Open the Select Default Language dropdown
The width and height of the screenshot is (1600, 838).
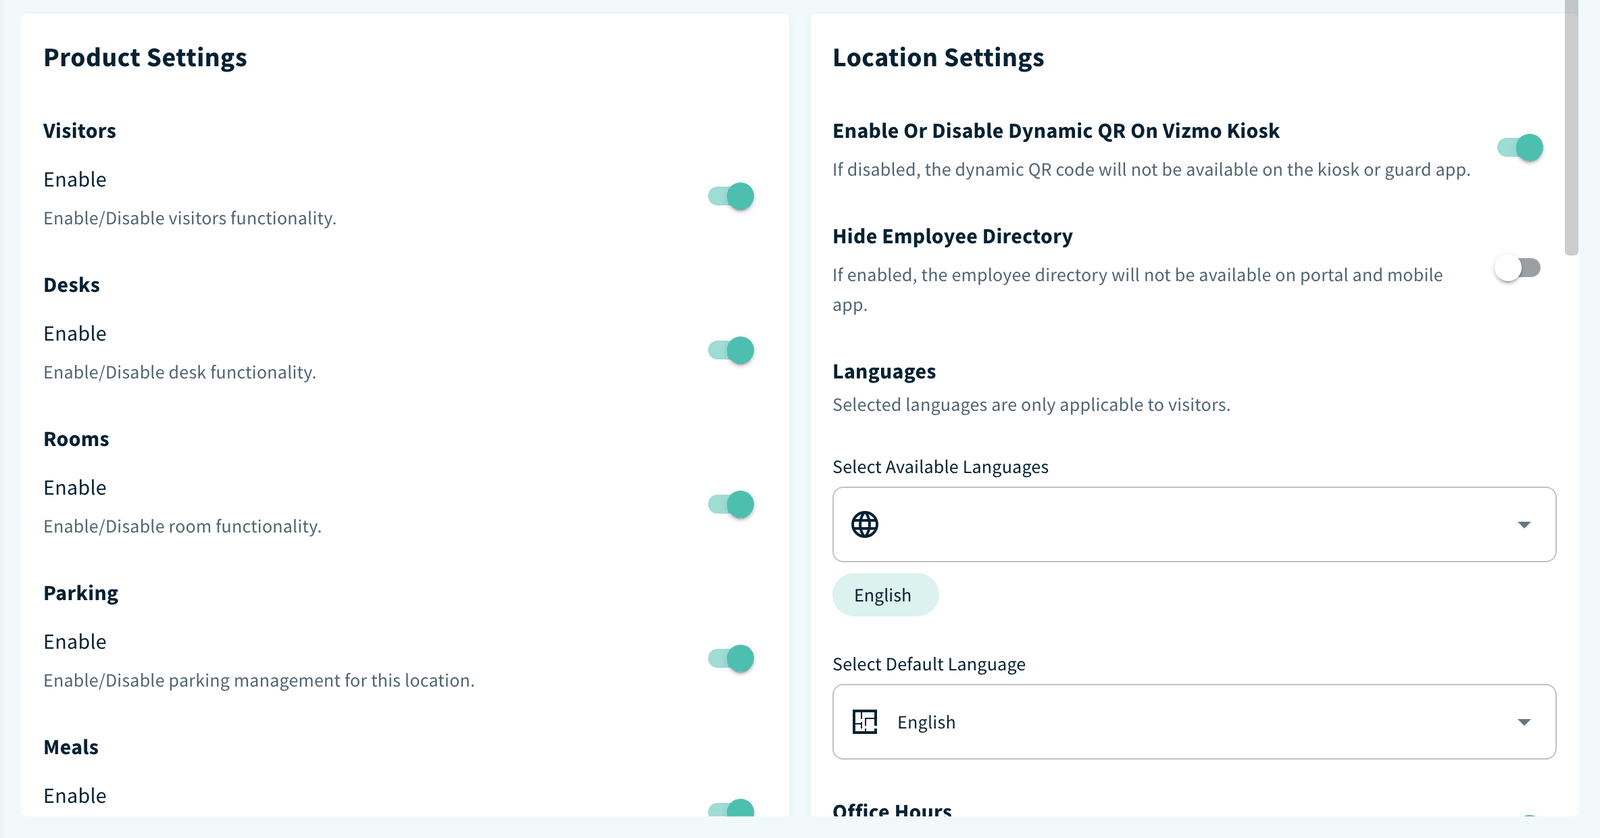pos(1194,722)
